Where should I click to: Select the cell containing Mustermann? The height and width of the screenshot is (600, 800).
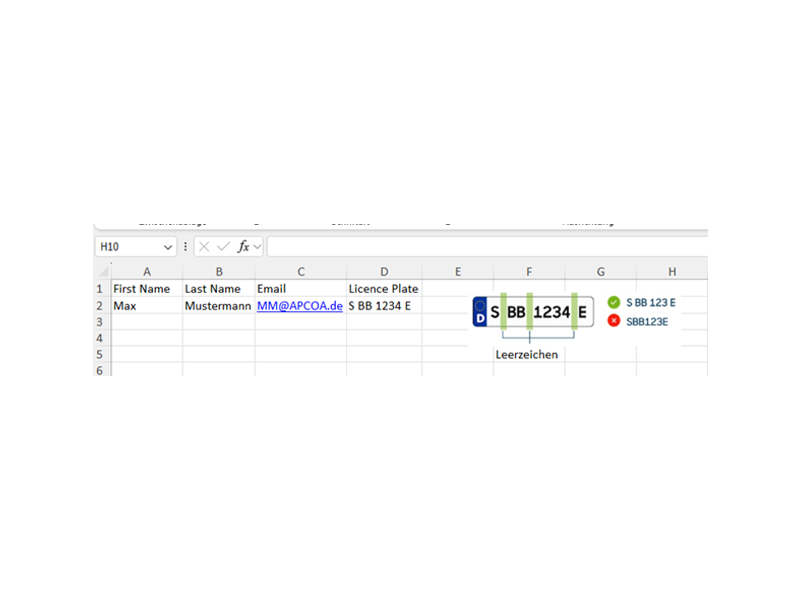point(218,306)
